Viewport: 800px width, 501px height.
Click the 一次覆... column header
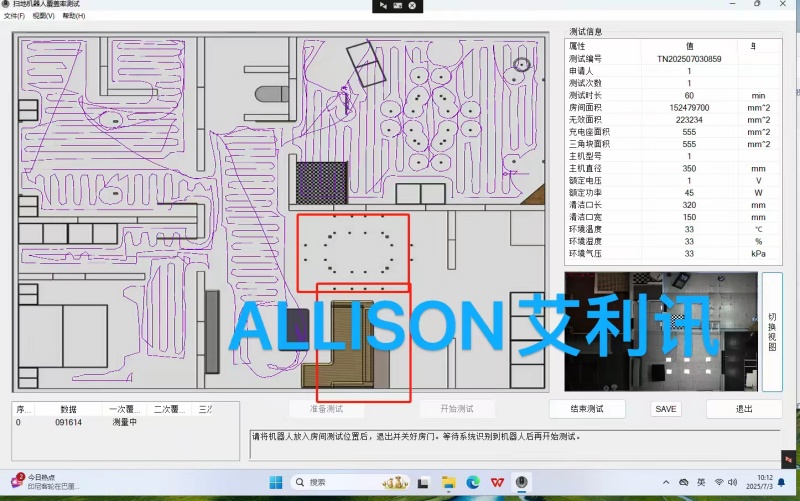pos(124,409)
